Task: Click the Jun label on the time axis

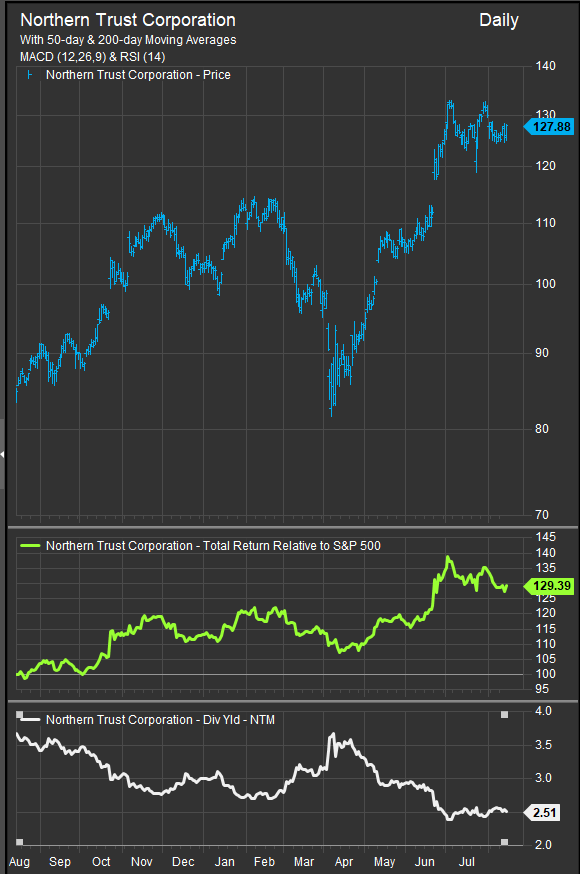Action: pos(425,862)
